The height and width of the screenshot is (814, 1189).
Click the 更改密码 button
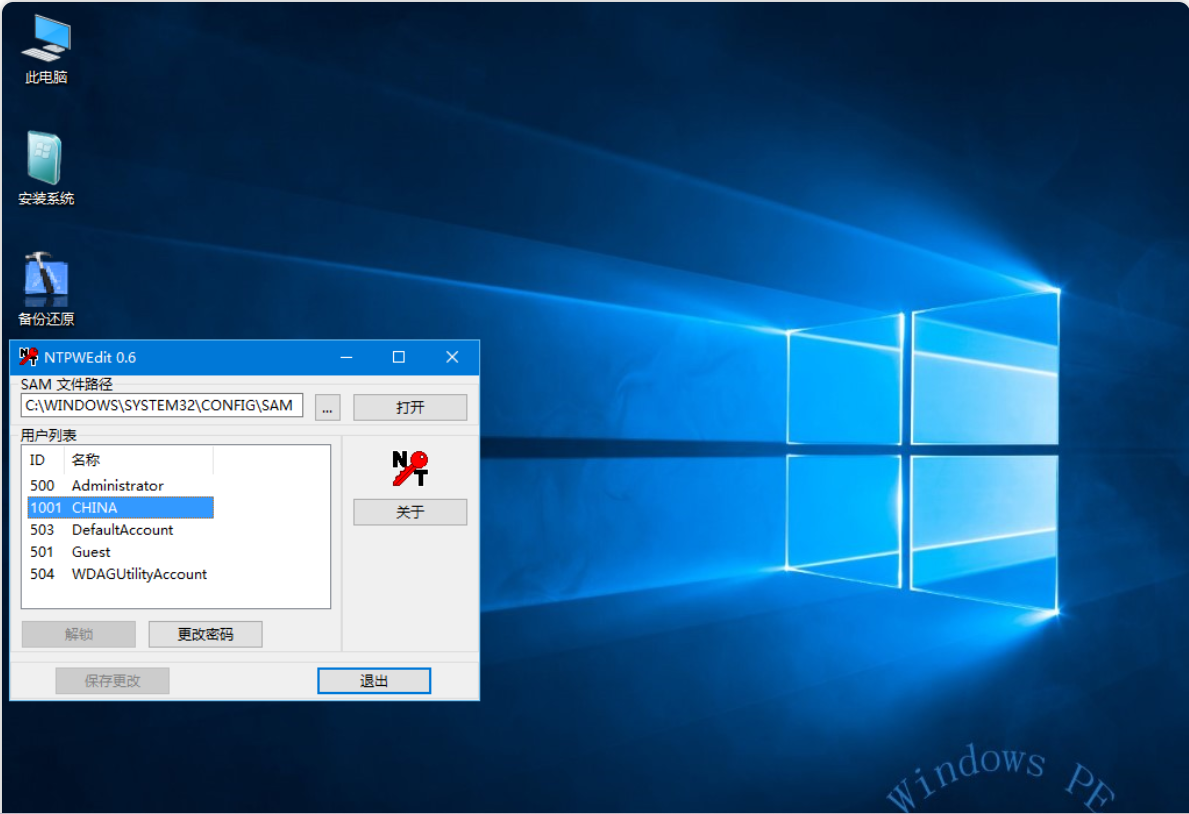pos(205,634)
